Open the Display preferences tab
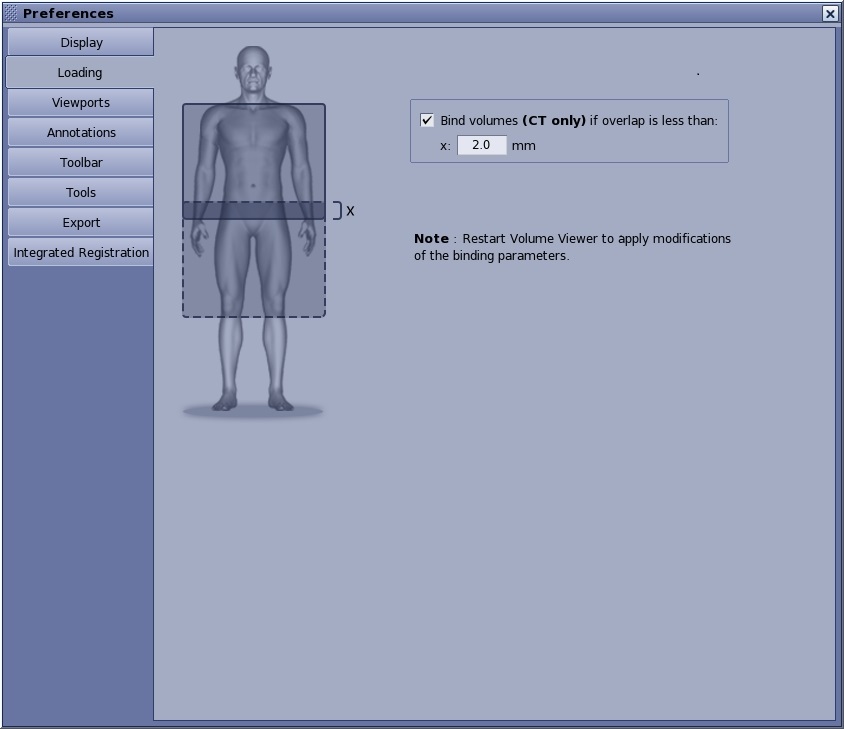 coord(81,42)
